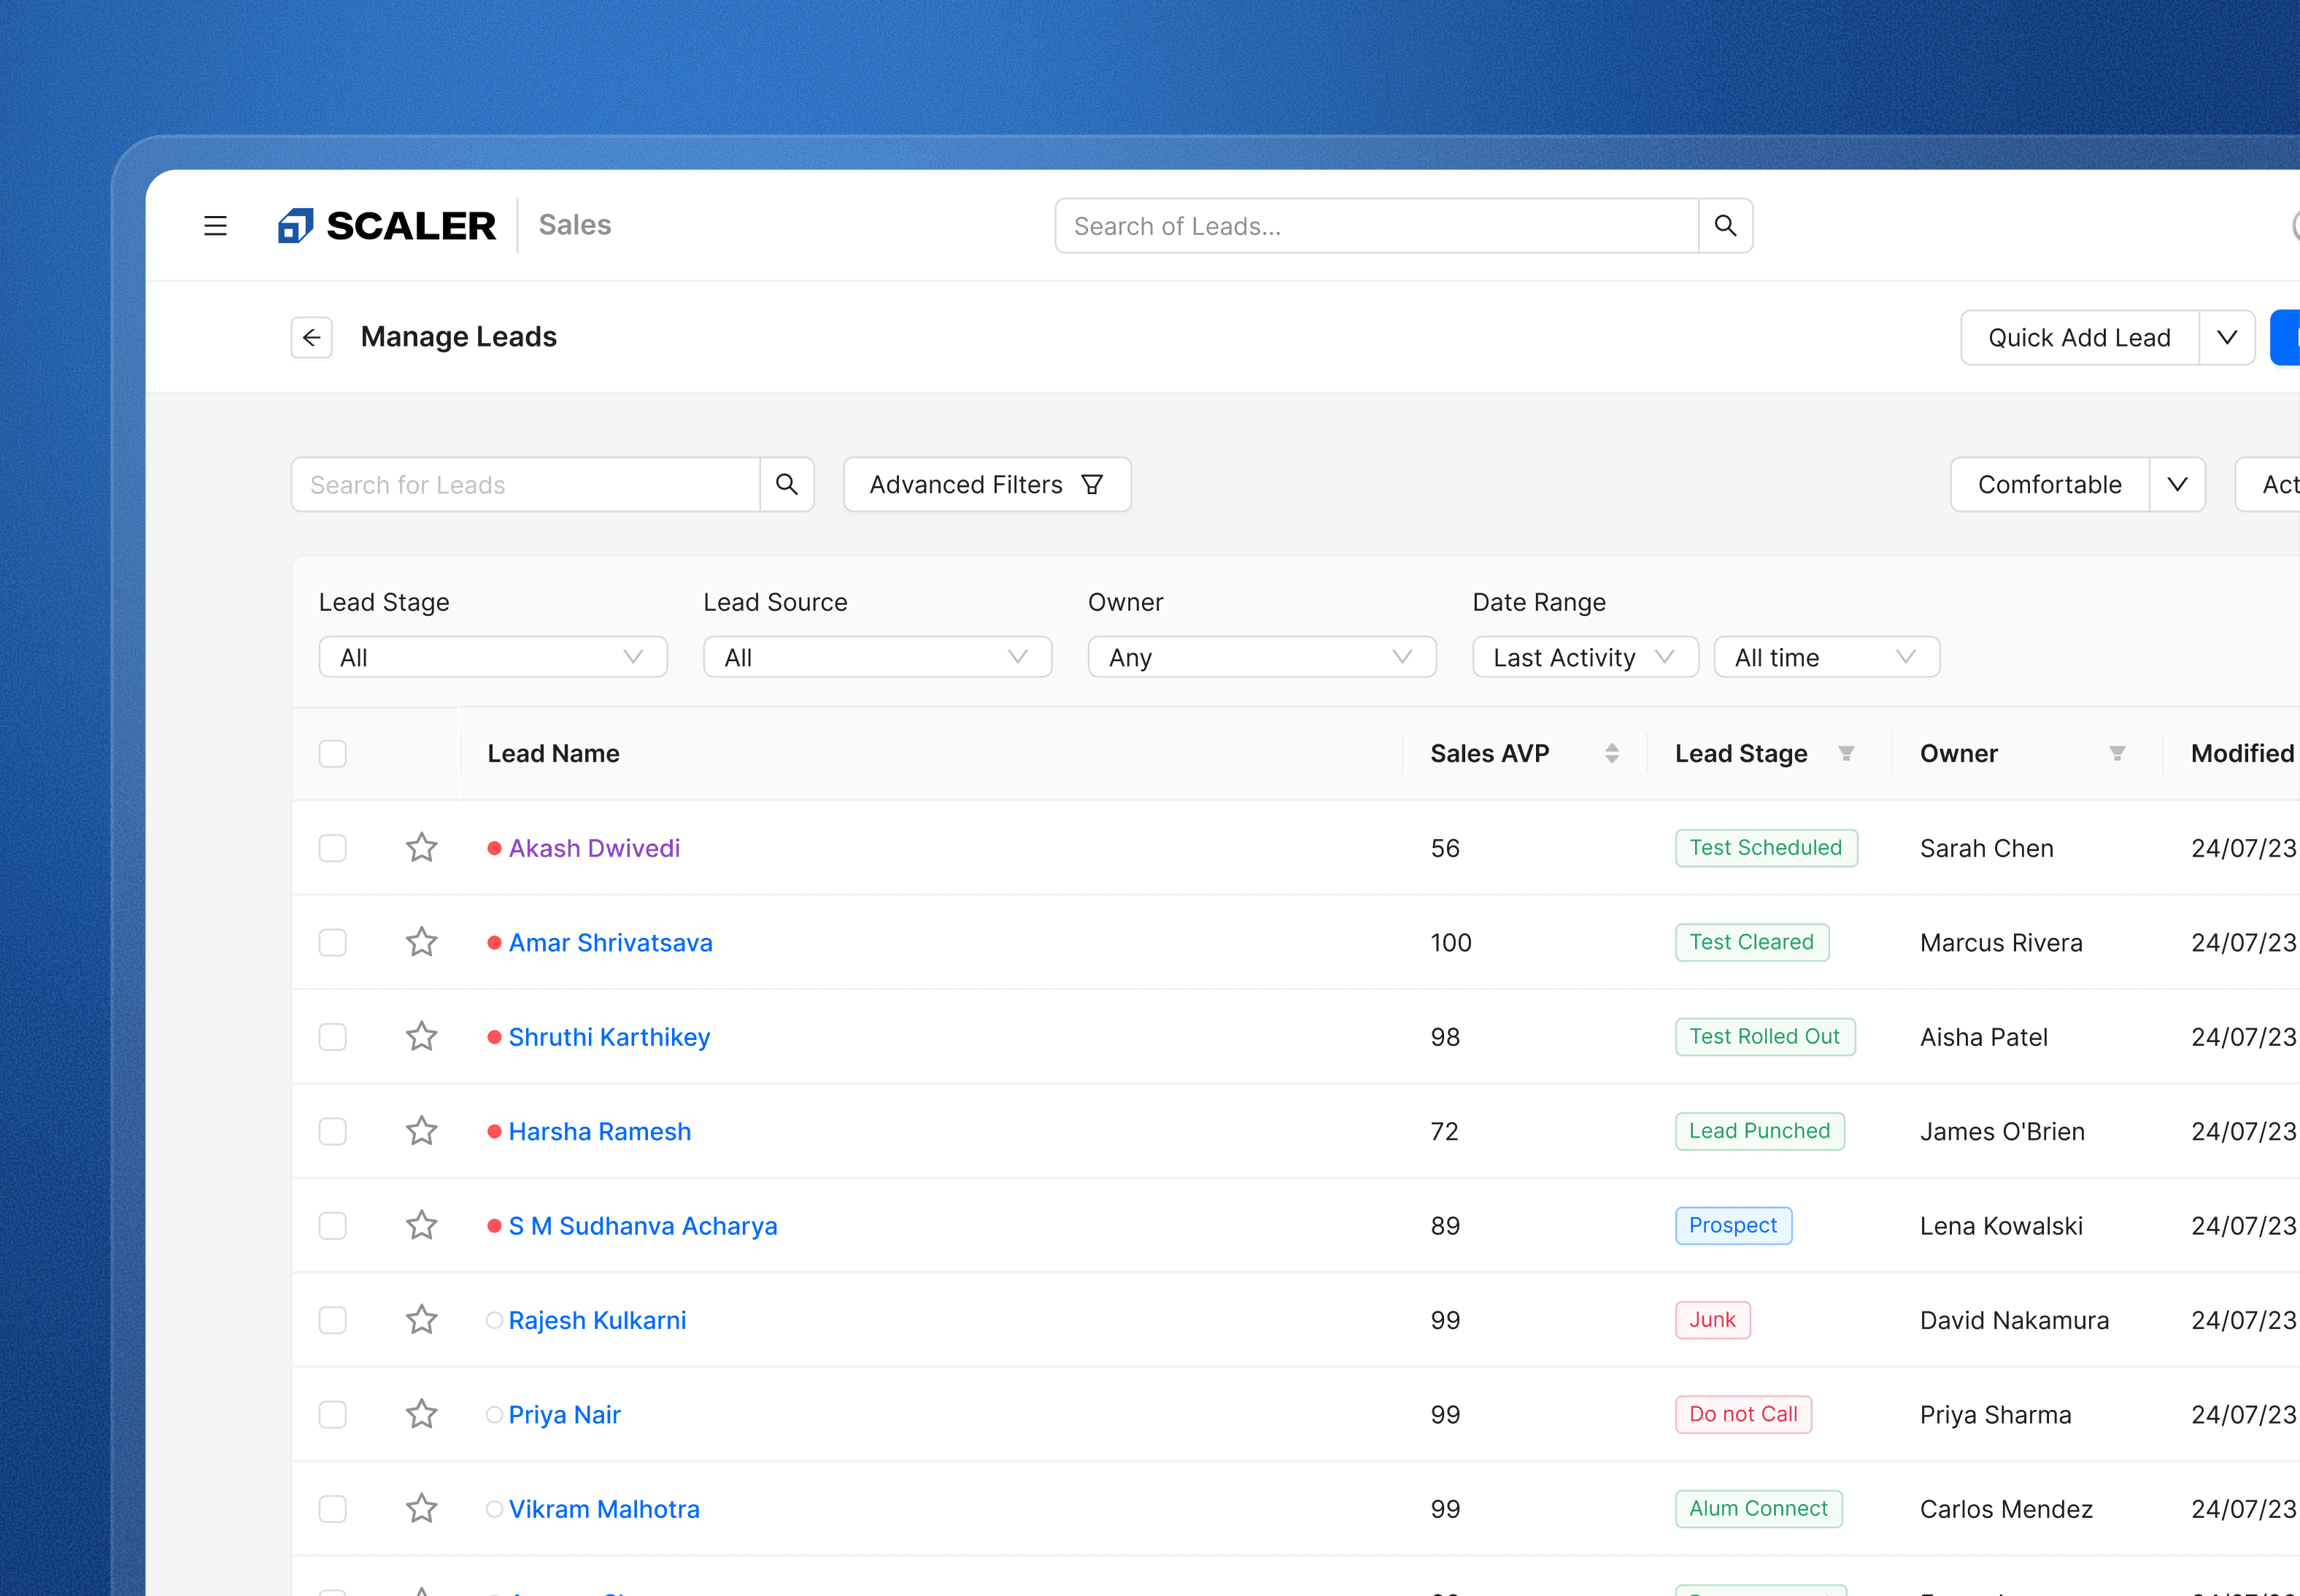
Task: Focus the Search for Leads field
Action: point(526,485)
